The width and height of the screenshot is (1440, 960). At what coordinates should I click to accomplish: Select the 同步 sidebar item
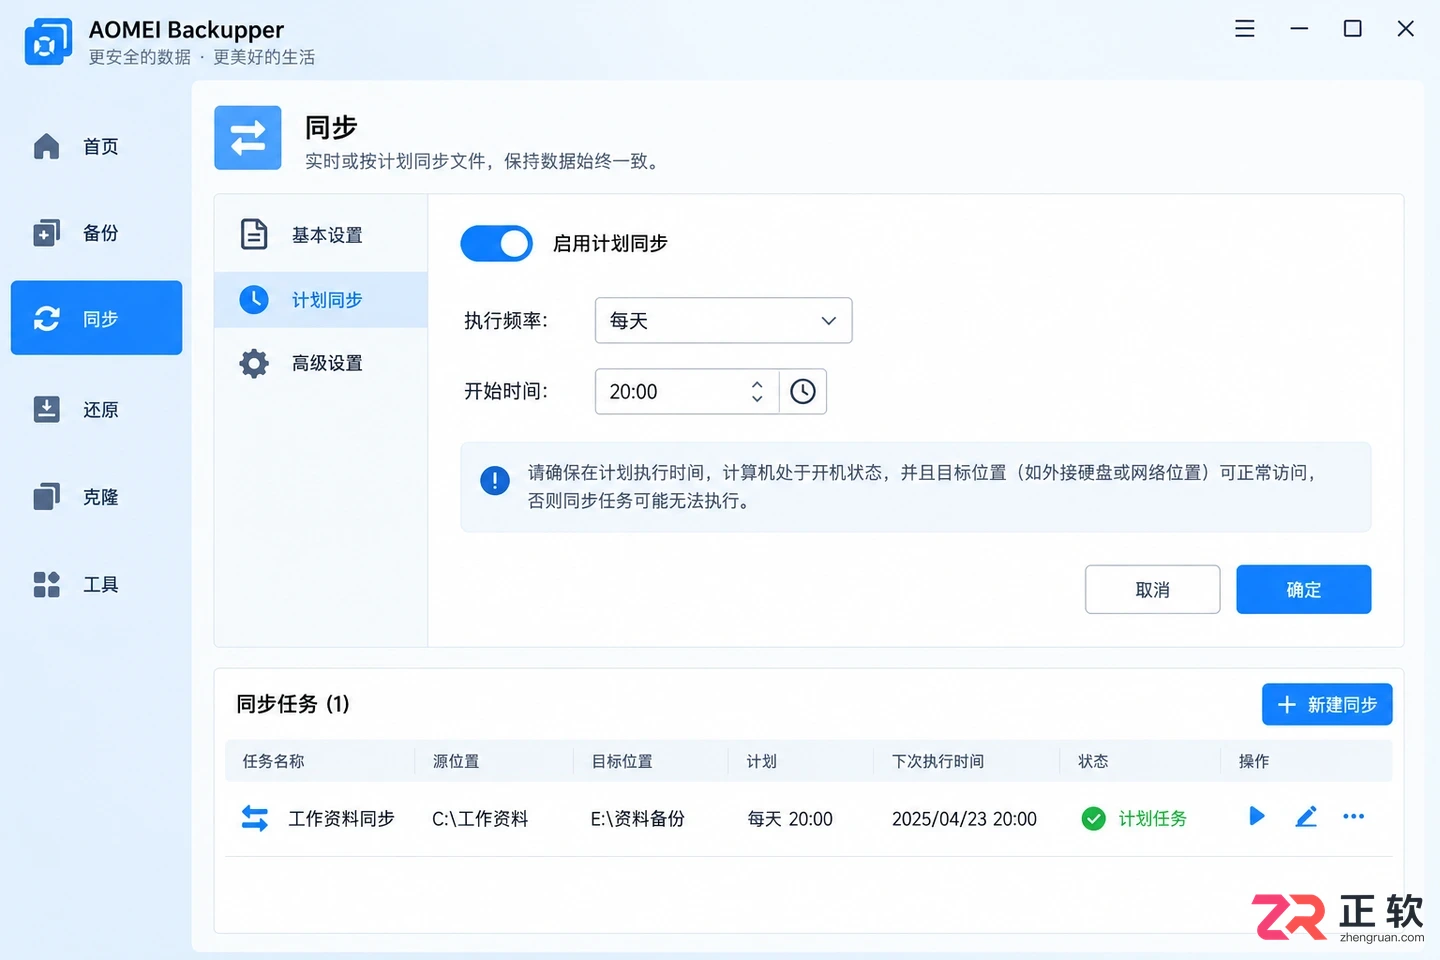96,318
